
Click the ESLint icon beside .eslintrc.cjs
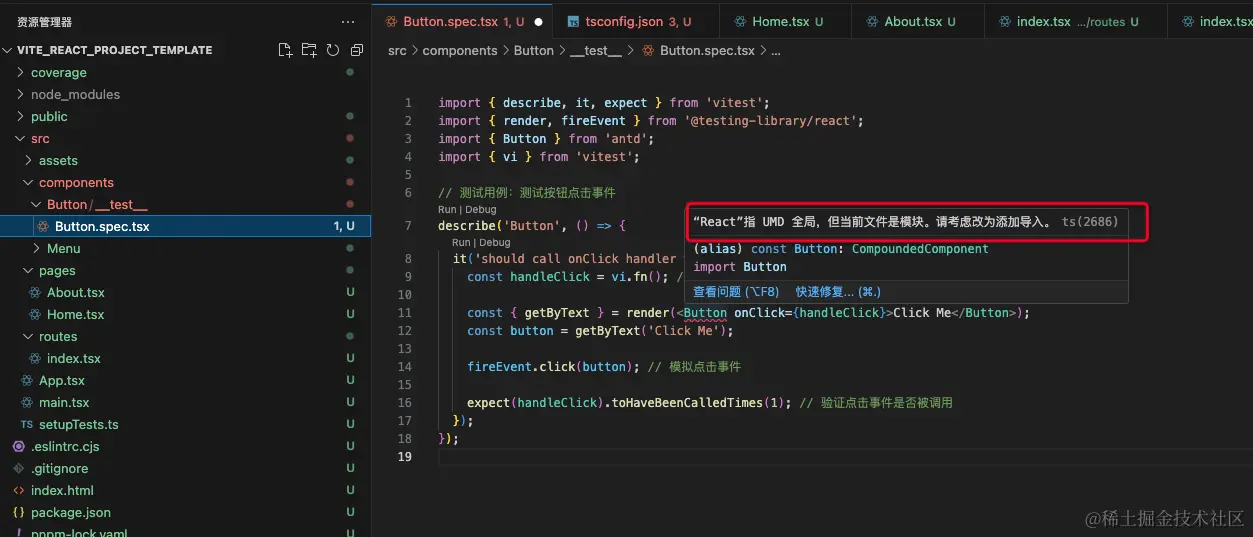click(19, 446)
